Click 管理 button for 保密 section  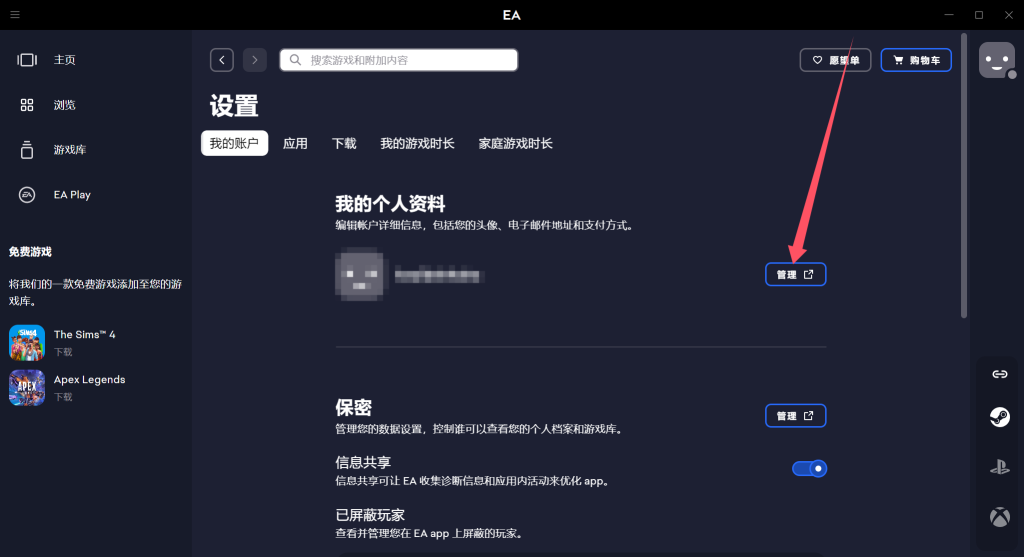pyautogui.click(x=795, y=416)
